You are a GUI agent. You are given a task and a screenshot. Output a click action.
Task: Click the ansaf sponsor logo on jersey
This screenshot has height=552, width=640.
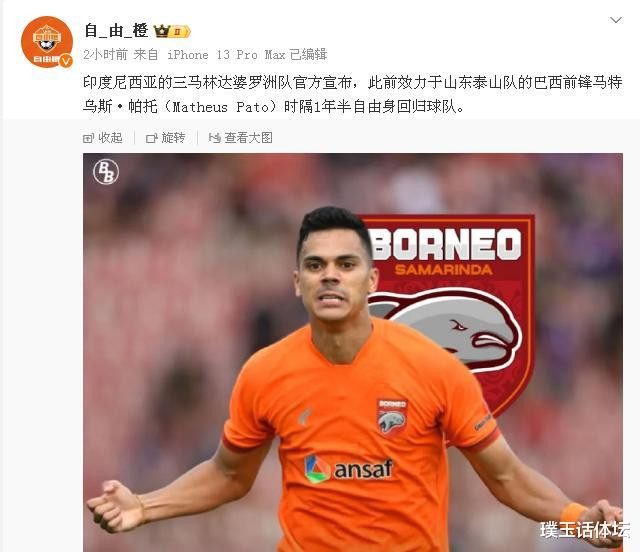[x=349, y=469]
